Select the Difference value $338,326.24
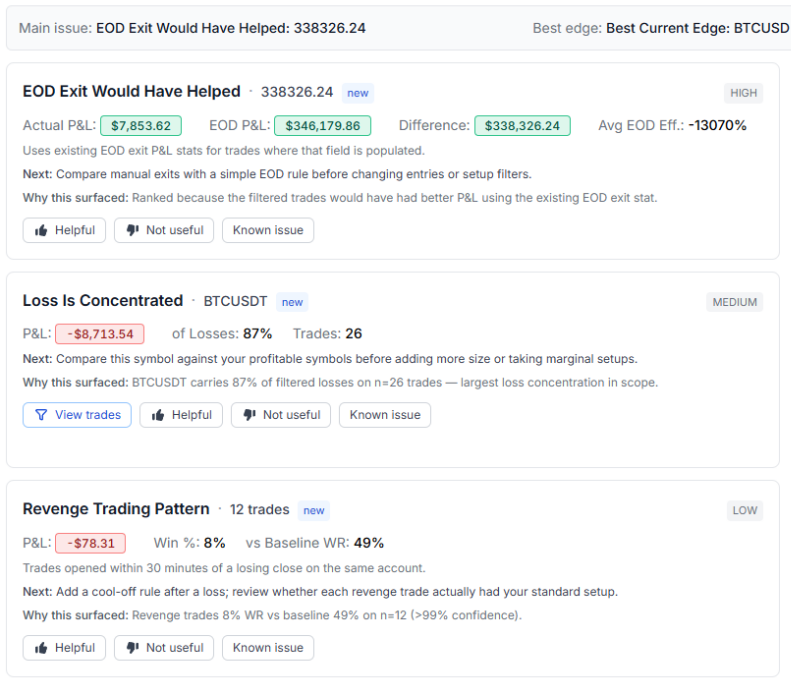The image size is (791, 683). point(522,126)
